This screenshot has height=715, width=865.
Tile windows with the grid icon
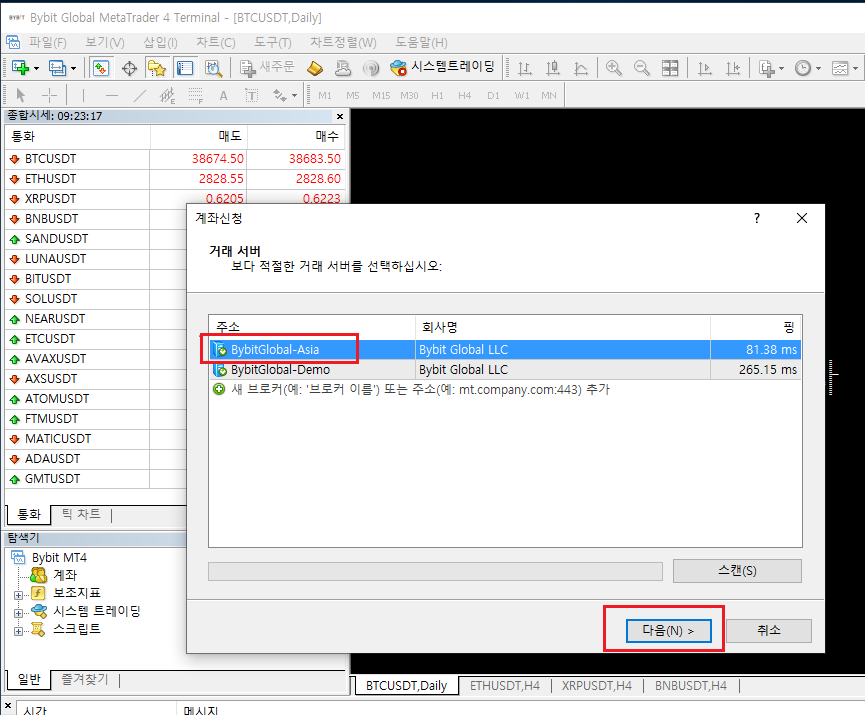click(x=670, y=68)
